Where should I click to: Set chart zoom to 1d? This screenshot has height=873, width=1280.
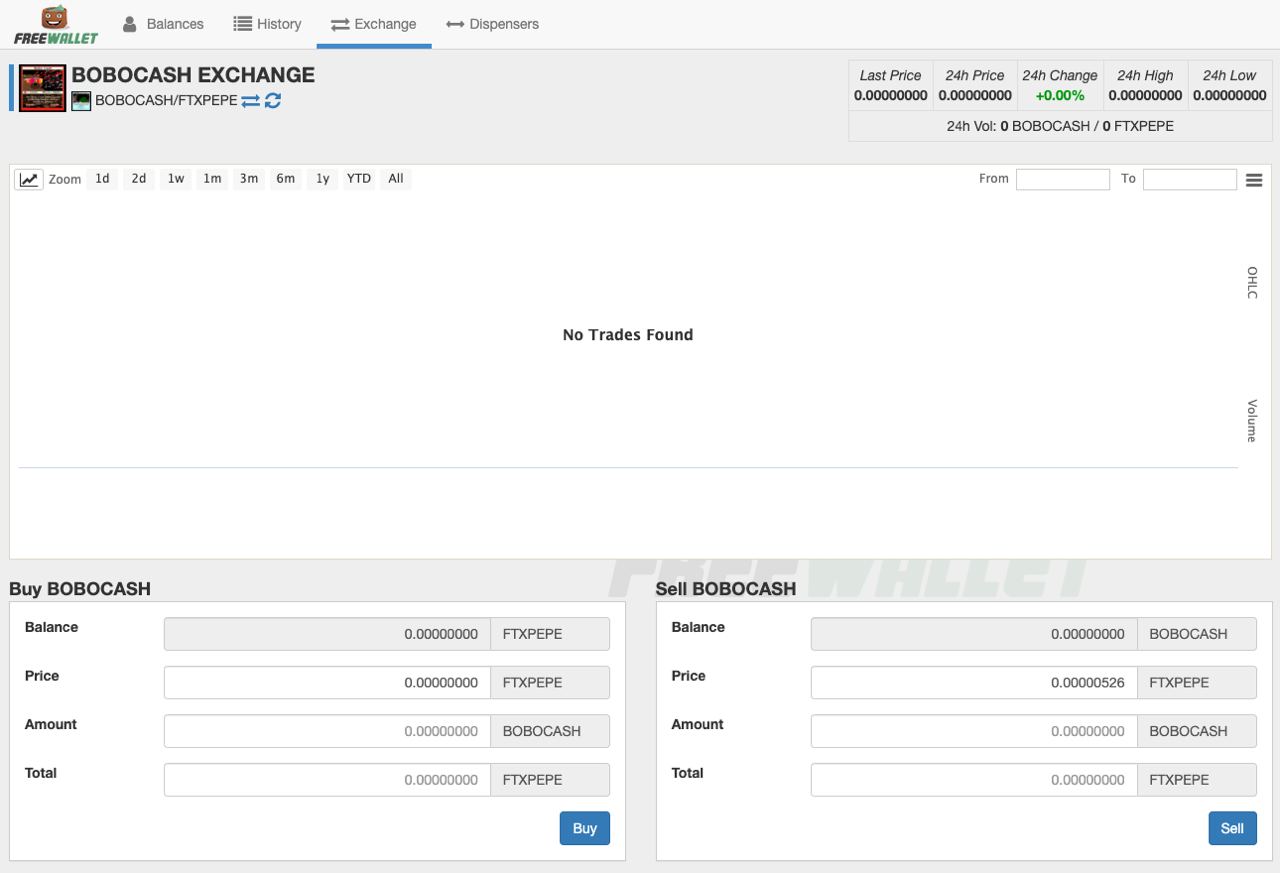coord(102,179)
